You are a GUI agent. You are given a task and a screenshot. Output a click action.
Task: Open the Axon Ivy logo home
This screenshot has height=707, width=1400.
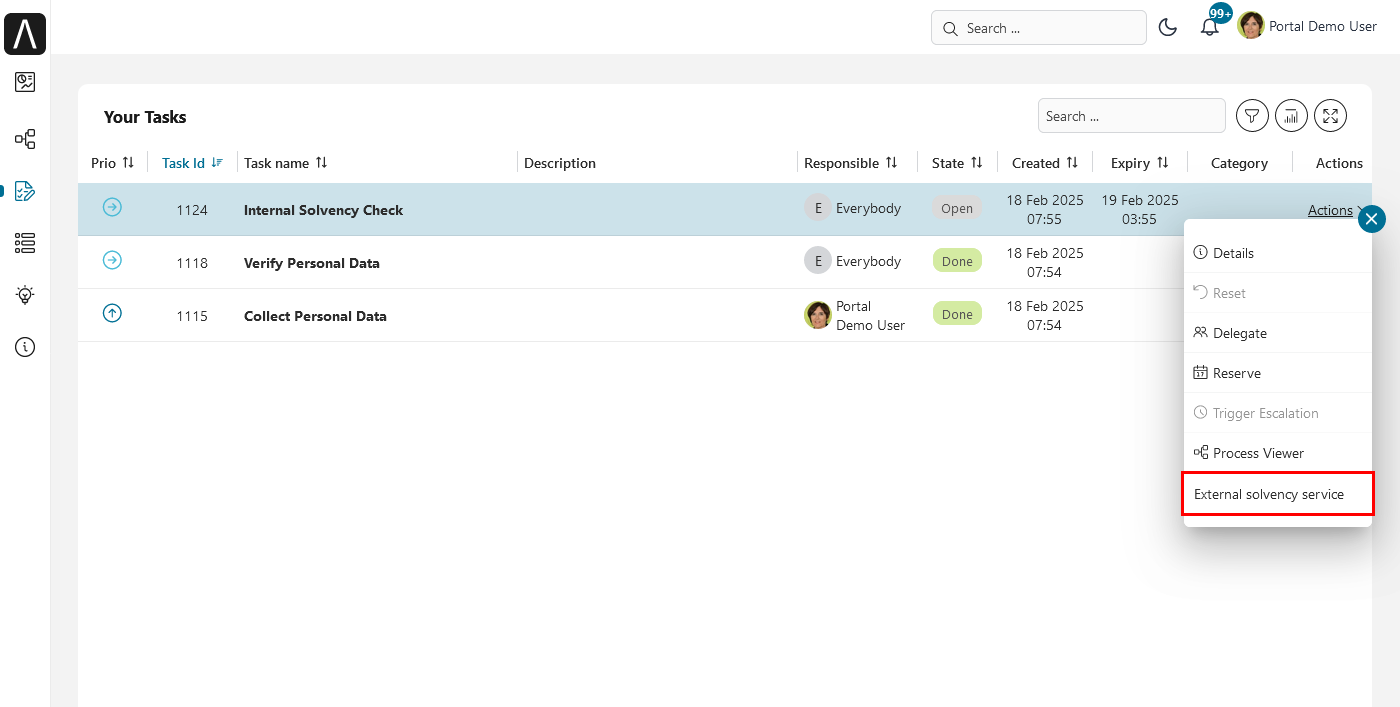pos(25,34)
